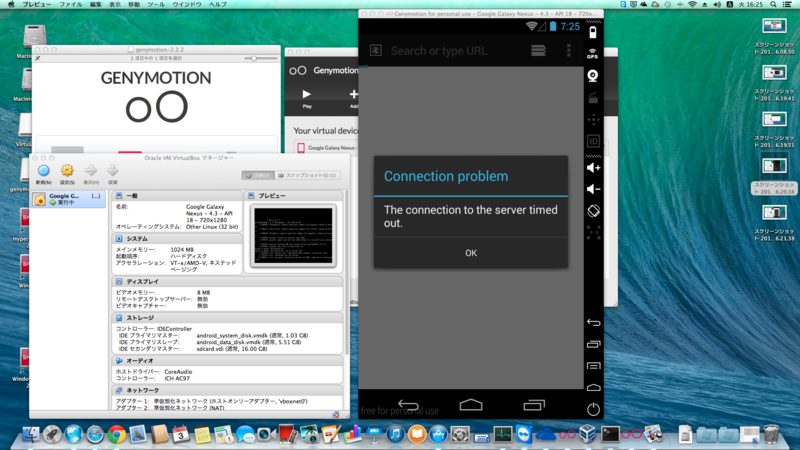Image resolution: width=800 pixels, height=450 pixels.
Task: Open the ストレージ section header
Action: (x=228, y=317)
